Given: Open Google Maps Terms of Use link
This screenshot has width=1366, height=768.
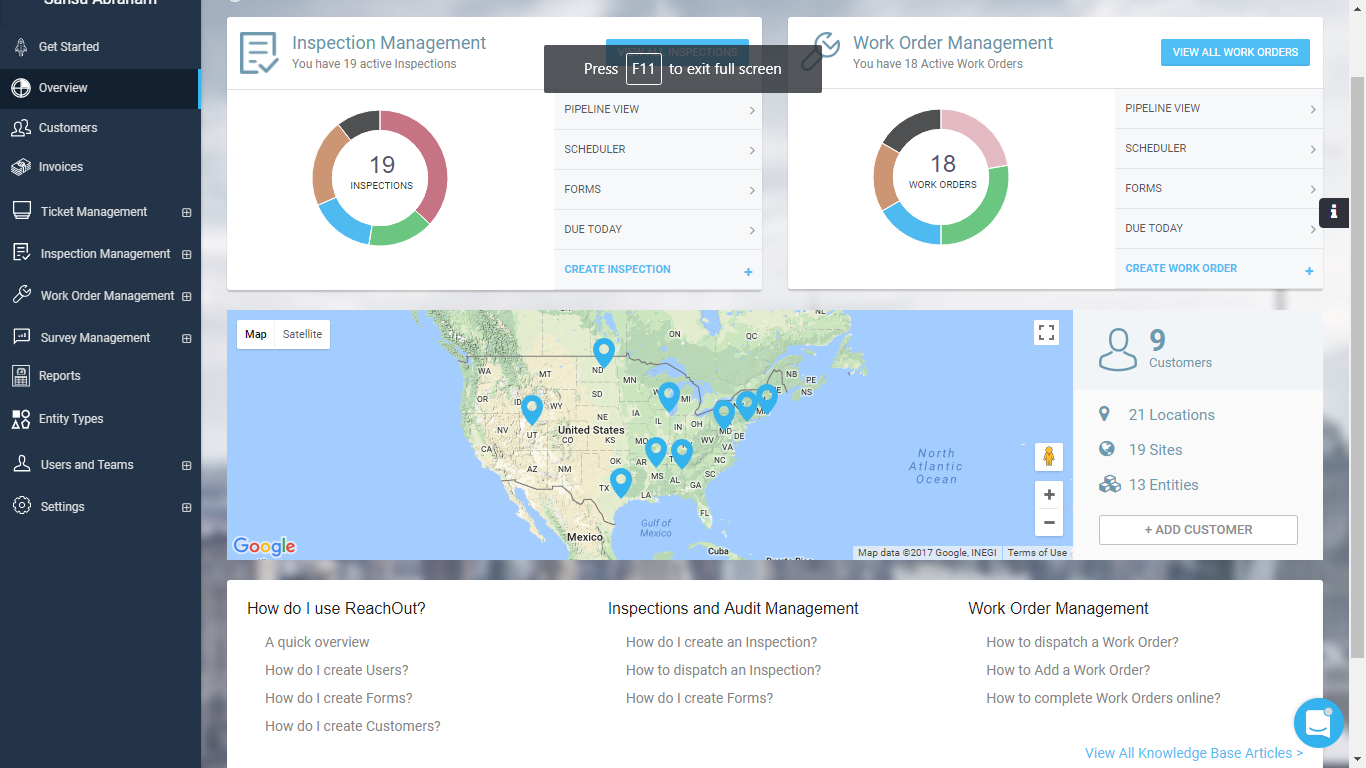Looking at the screenshot, I should (x=1037, y=553).
